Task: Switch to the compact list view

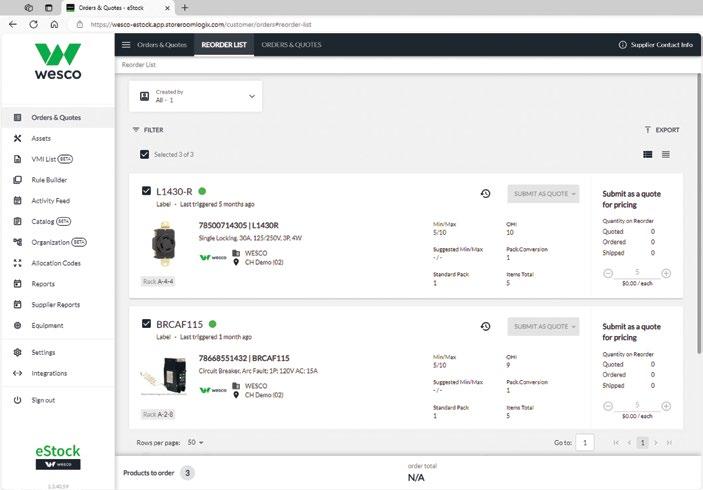Action: [666, 154]
